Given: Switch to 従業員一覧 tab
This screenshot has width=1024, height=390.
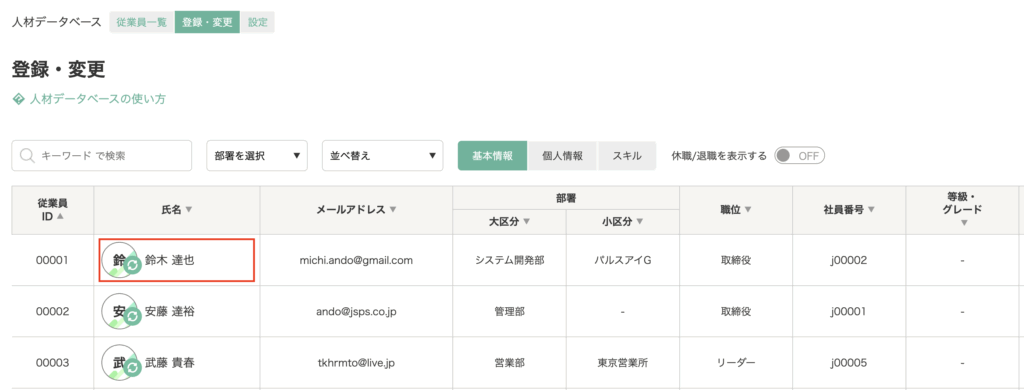Looking at the screenshot, I should pyautogui.click(x=142, y=22).
